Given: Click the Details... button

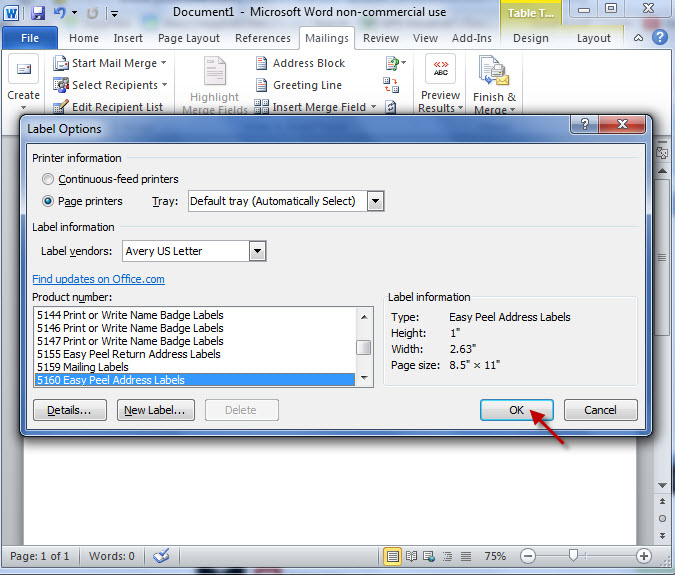Looking at the screenshot, I should coord(69,410).
